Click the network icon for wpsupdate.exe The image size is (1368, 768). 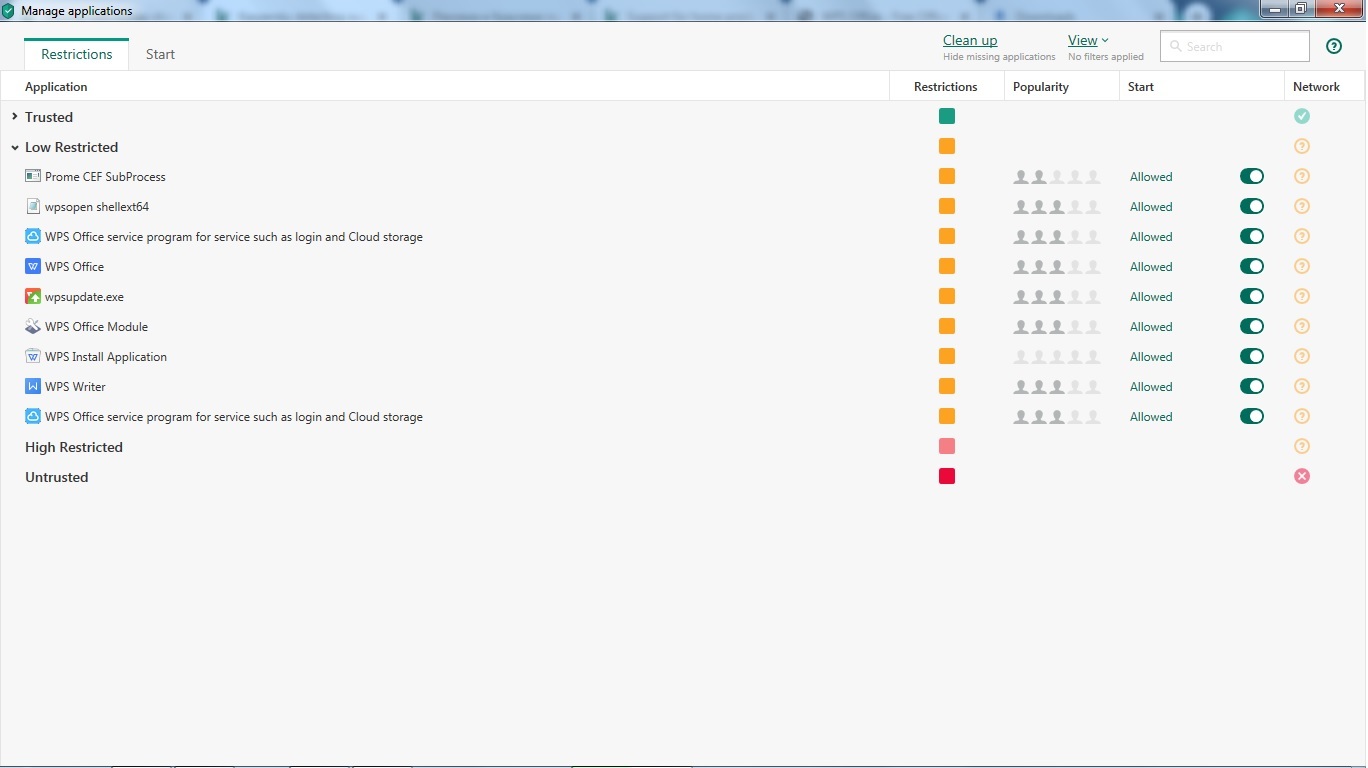click(1302, 296)
